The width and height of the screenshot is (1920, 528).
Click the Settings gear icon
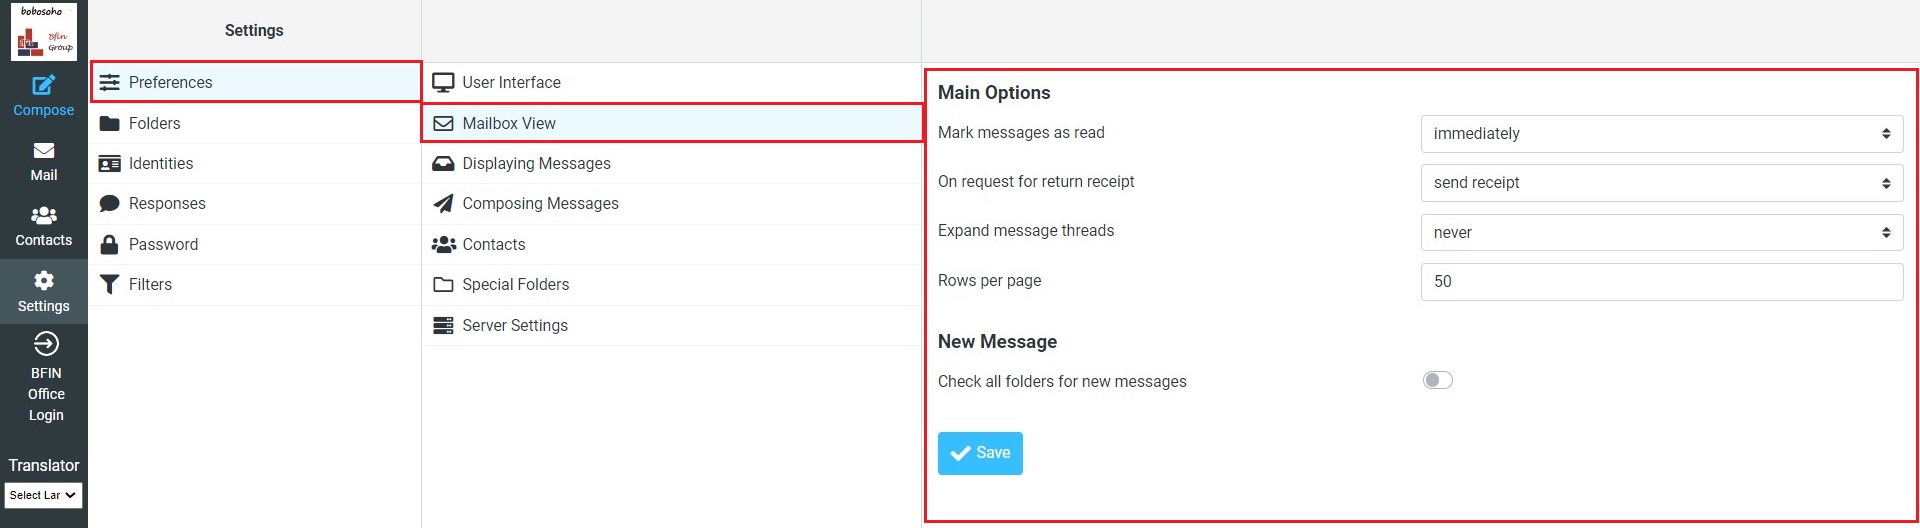(43, 281)
